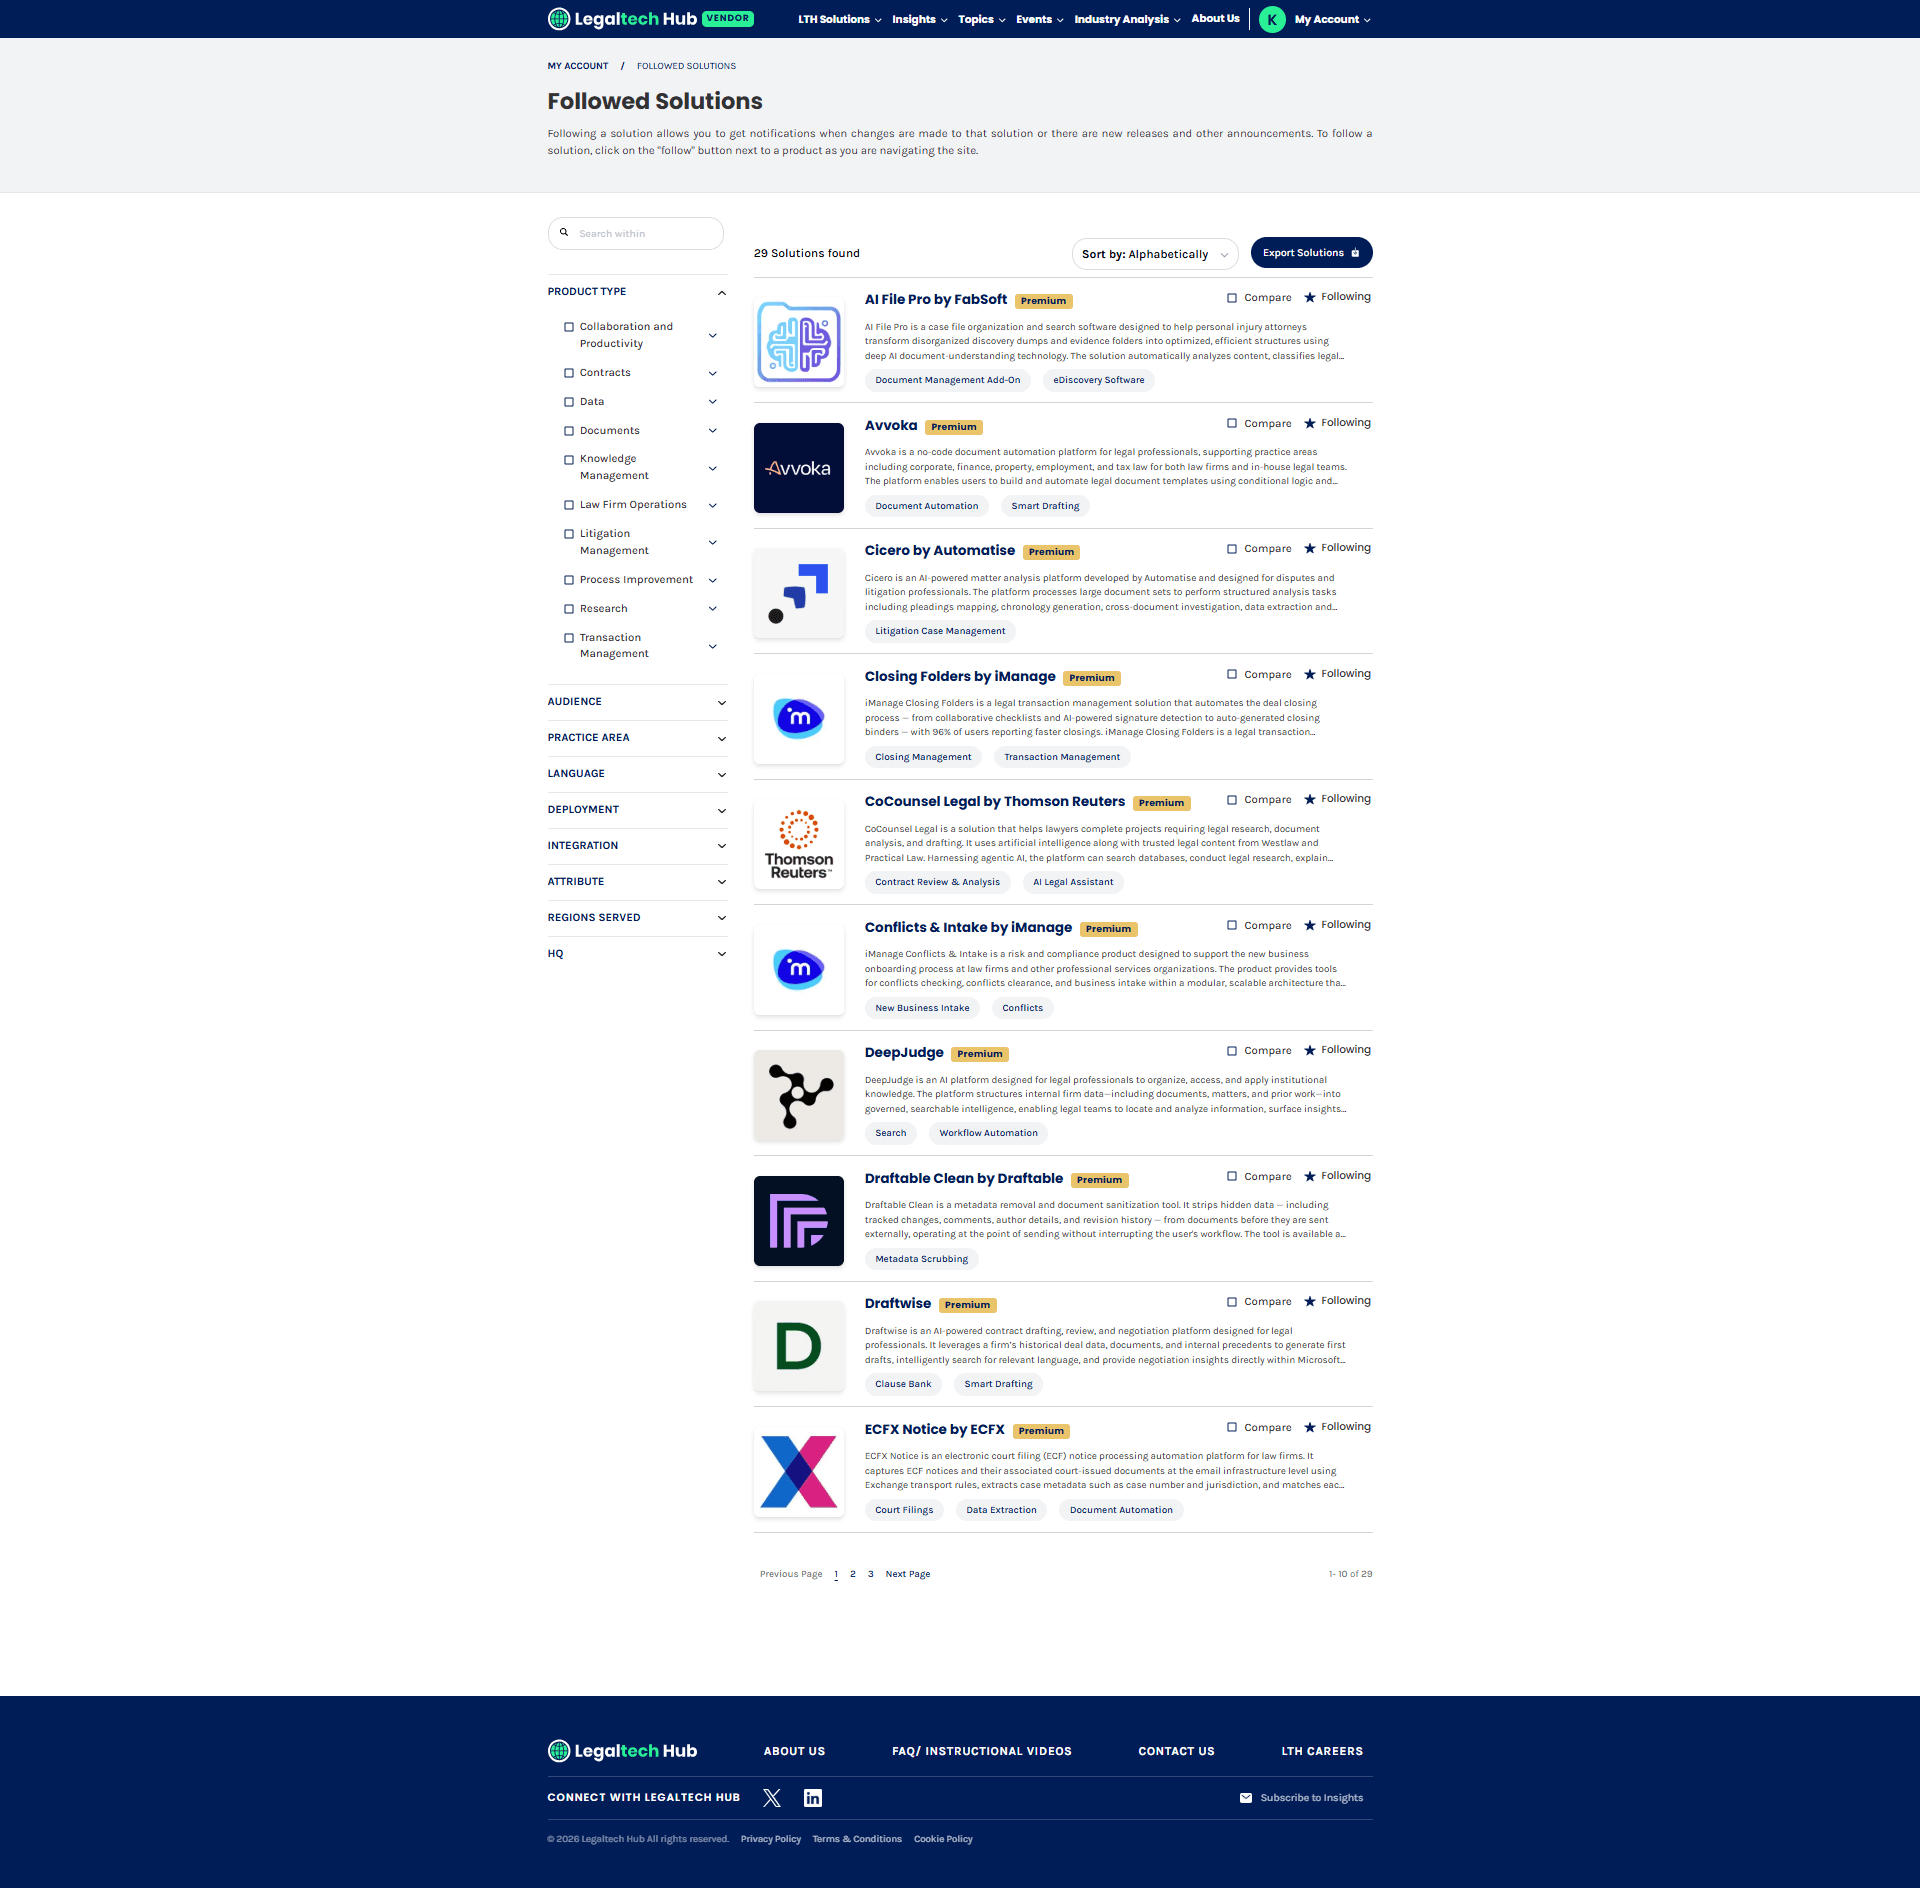Viewport: 1920px width, 1889px height.
Task: Expand the Law Firm Operations subcategories
Action: pyautogui.click(x=713, y=505)
